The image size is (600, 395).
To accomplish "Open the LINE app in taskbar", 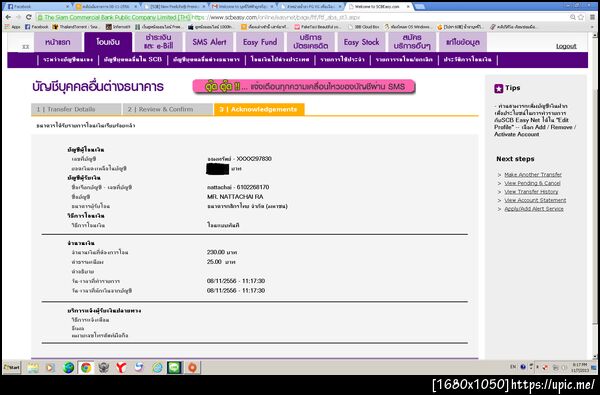I will click(174, 368).
